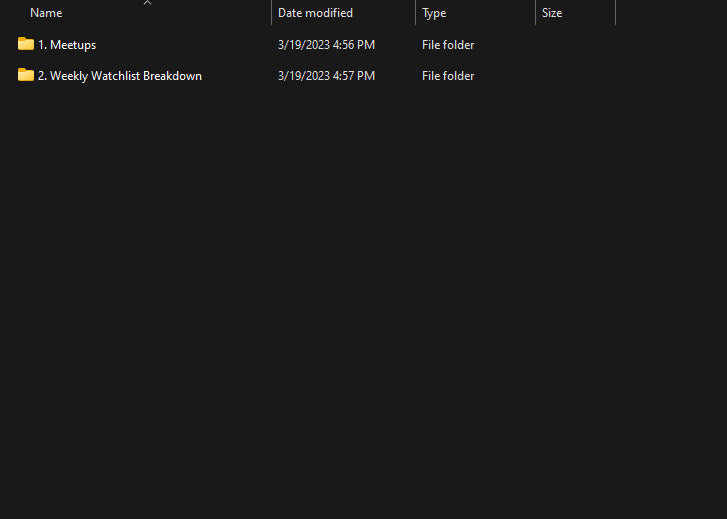Sort by the Date modified column header
The image size is (727, 519).
pyautogui.click(x=315, y=13)
